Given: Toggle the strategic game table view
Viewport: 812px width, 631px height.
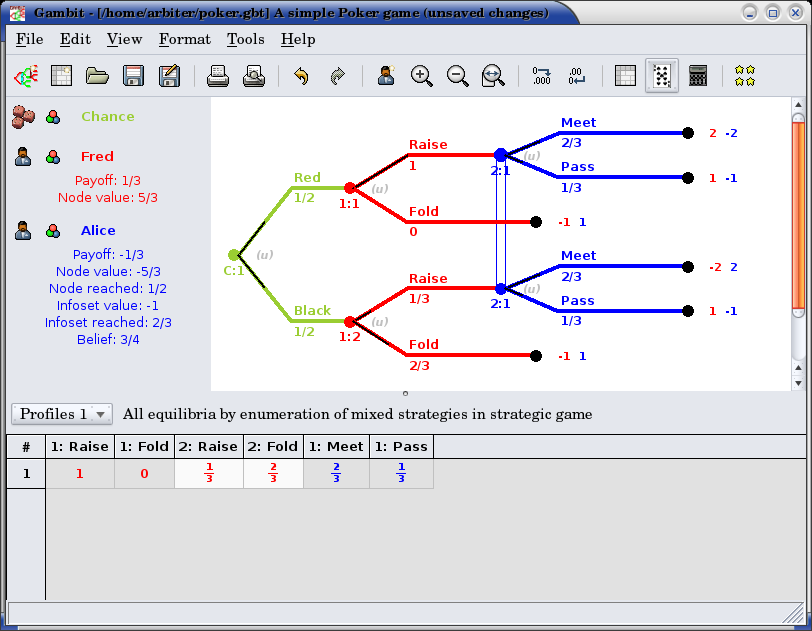Looking at the screenshot, I should pos(625,76).
